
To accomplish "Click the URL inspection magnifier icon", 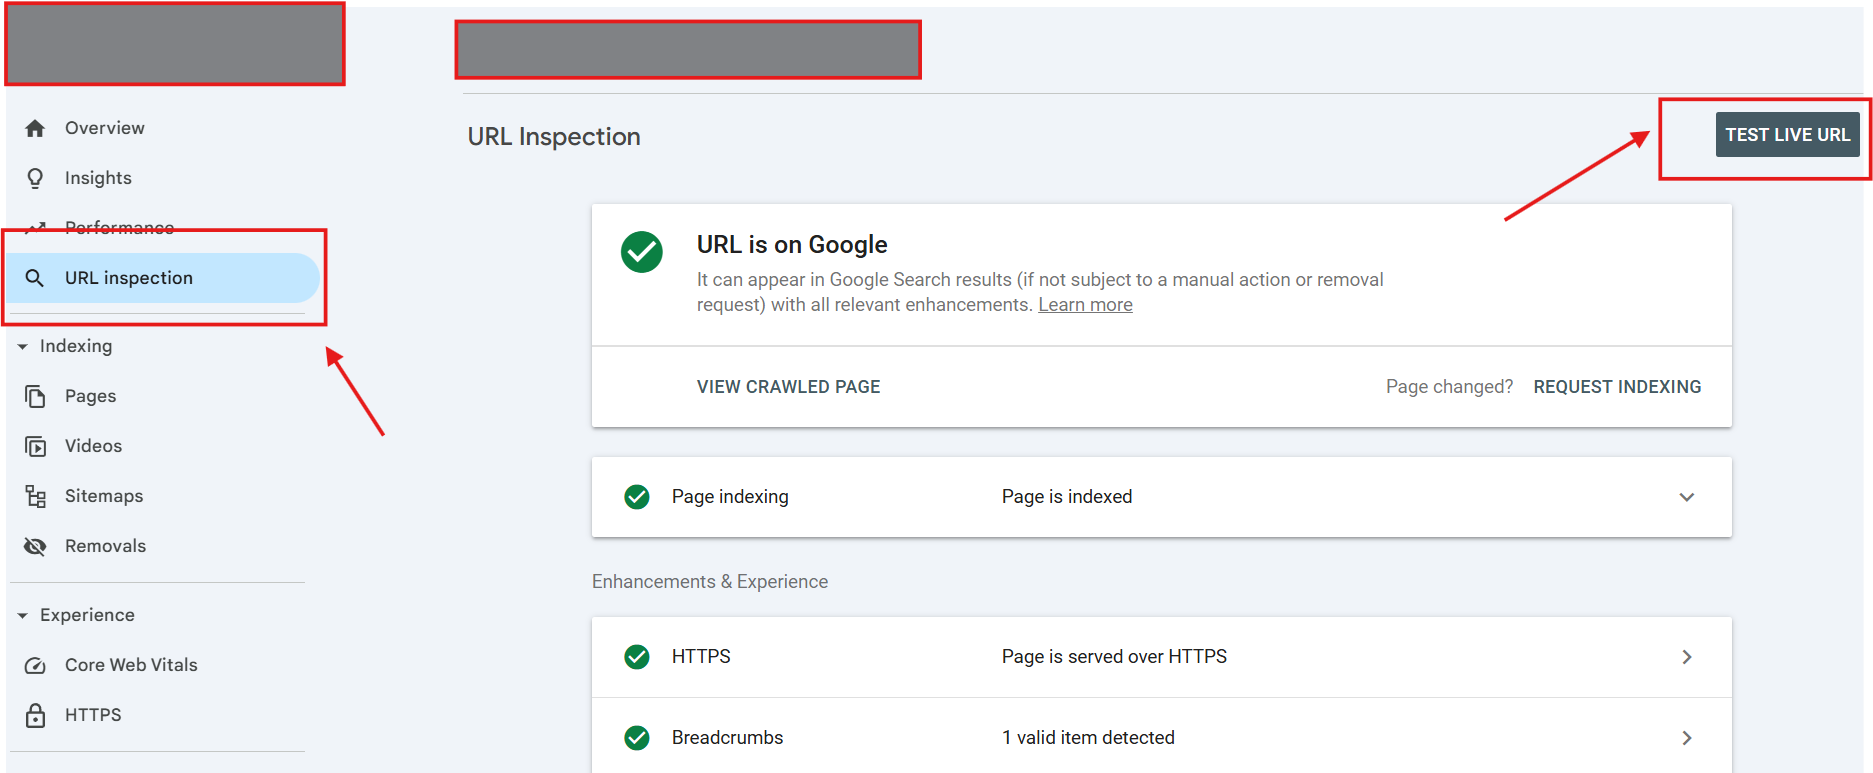I will 35,278.
